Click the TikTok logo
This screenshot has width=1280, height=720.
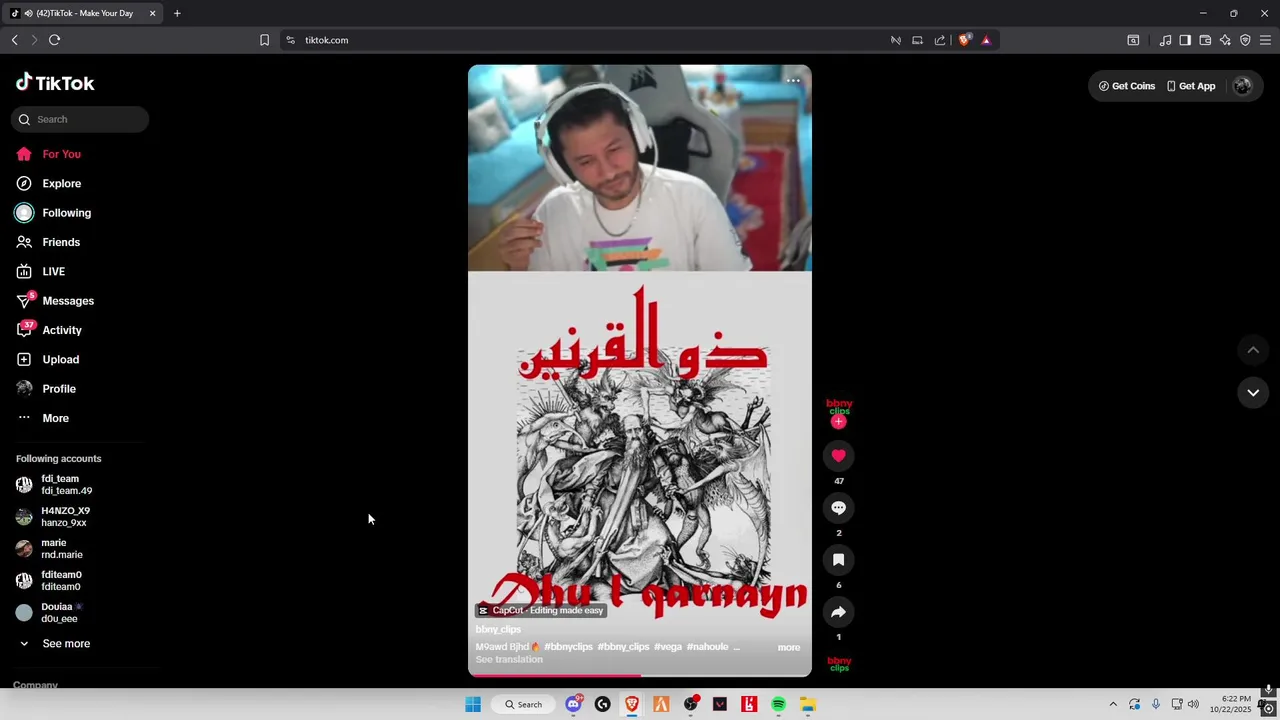[x=55, y=83]
